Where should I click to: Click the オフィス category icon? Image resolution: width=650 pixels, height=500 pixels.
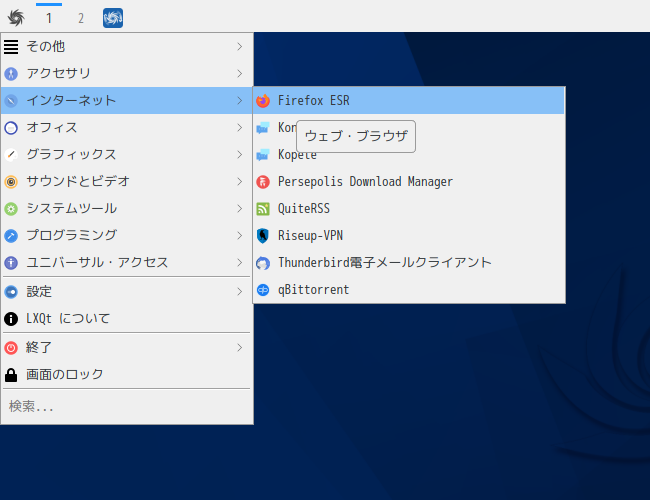11,128
